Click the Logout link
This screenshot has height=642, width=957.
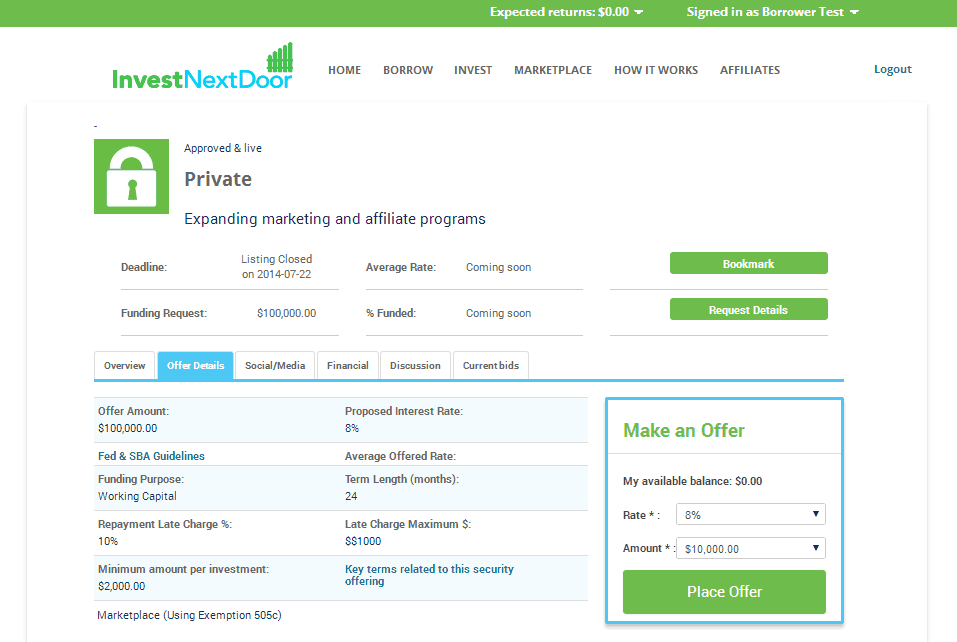(892, 69)
